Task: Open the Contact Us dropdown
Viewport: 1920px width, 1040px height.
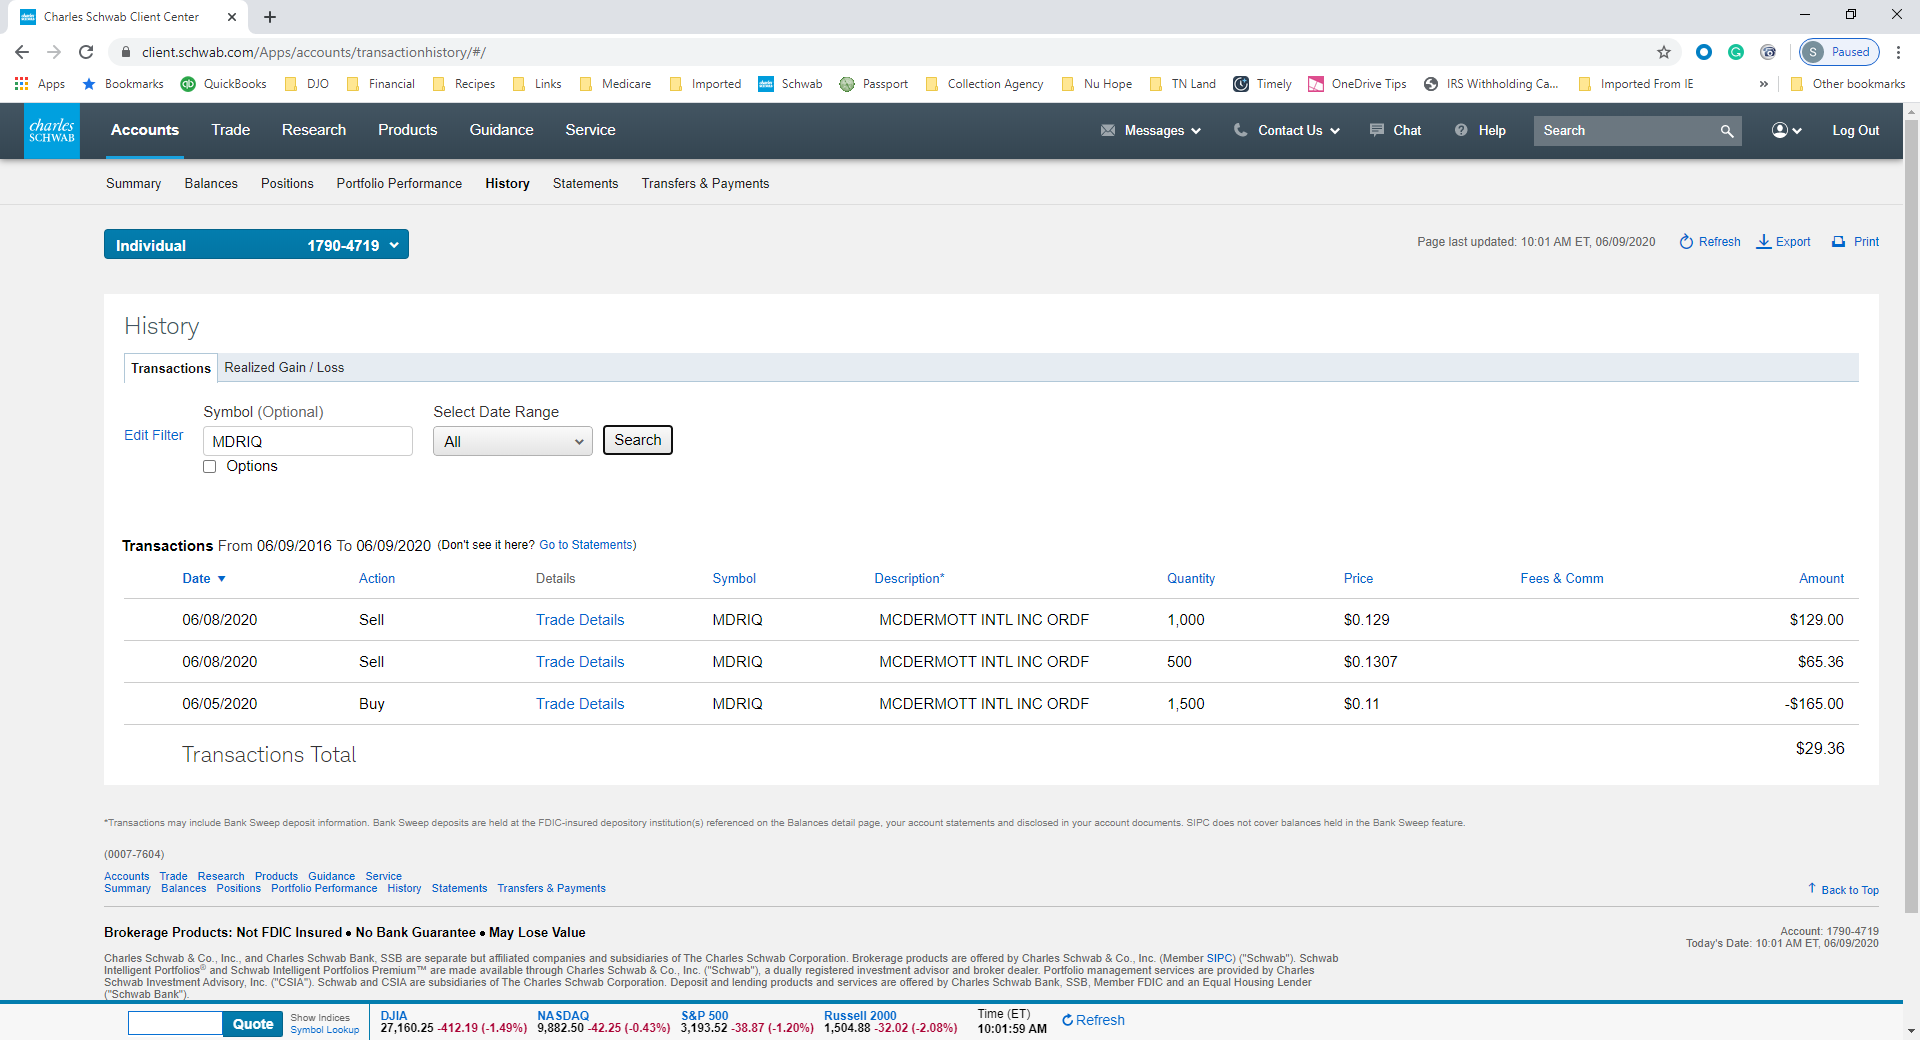Action: (1287, 131)
